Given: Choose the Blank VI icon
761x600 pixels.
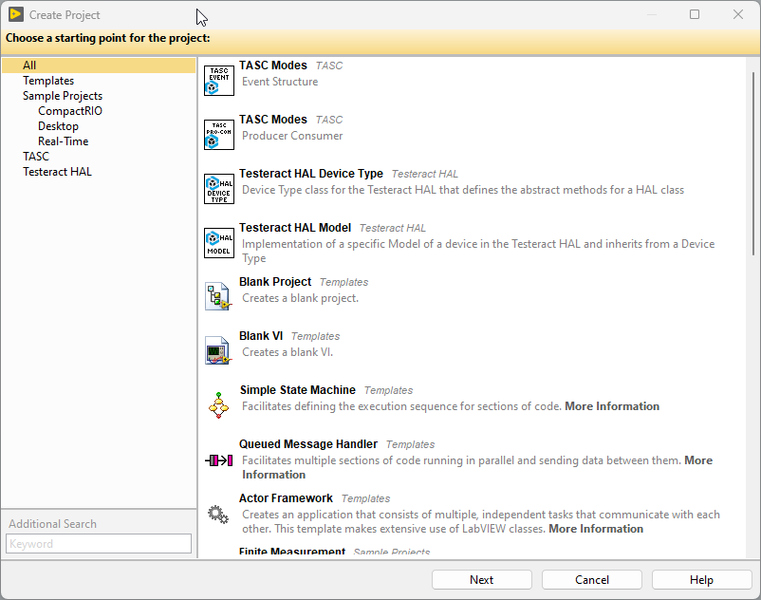Looking at the screenshot, I should click(219, 351).
